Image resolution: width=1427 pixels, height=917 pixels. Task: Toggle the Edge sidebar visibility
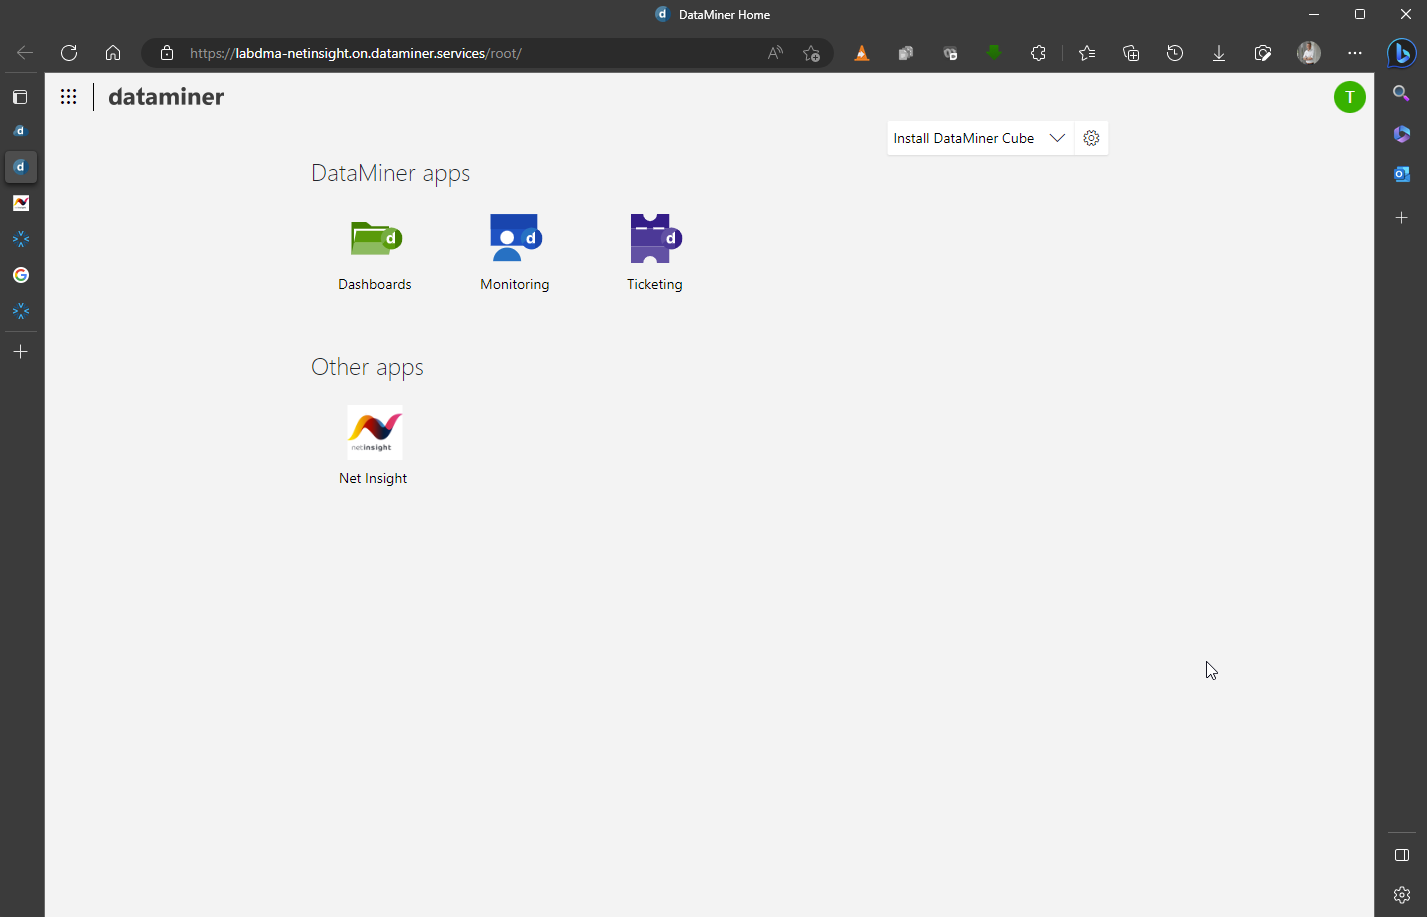(x=1401, y=855)
